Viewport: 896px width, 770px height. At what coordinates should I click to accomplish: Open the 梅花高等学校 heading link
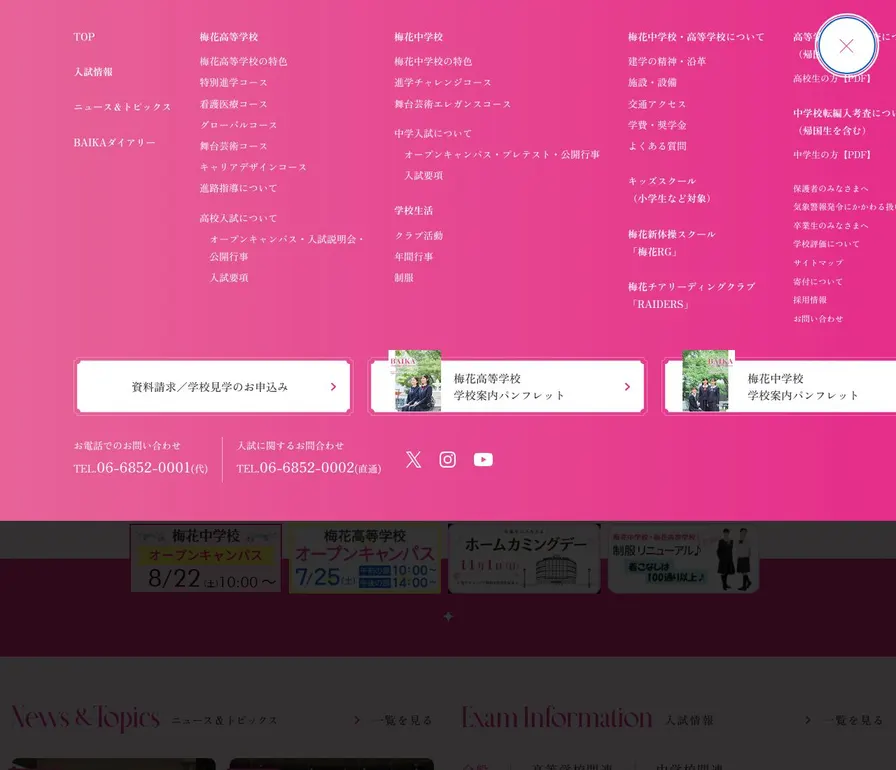(x=229, y=37)
